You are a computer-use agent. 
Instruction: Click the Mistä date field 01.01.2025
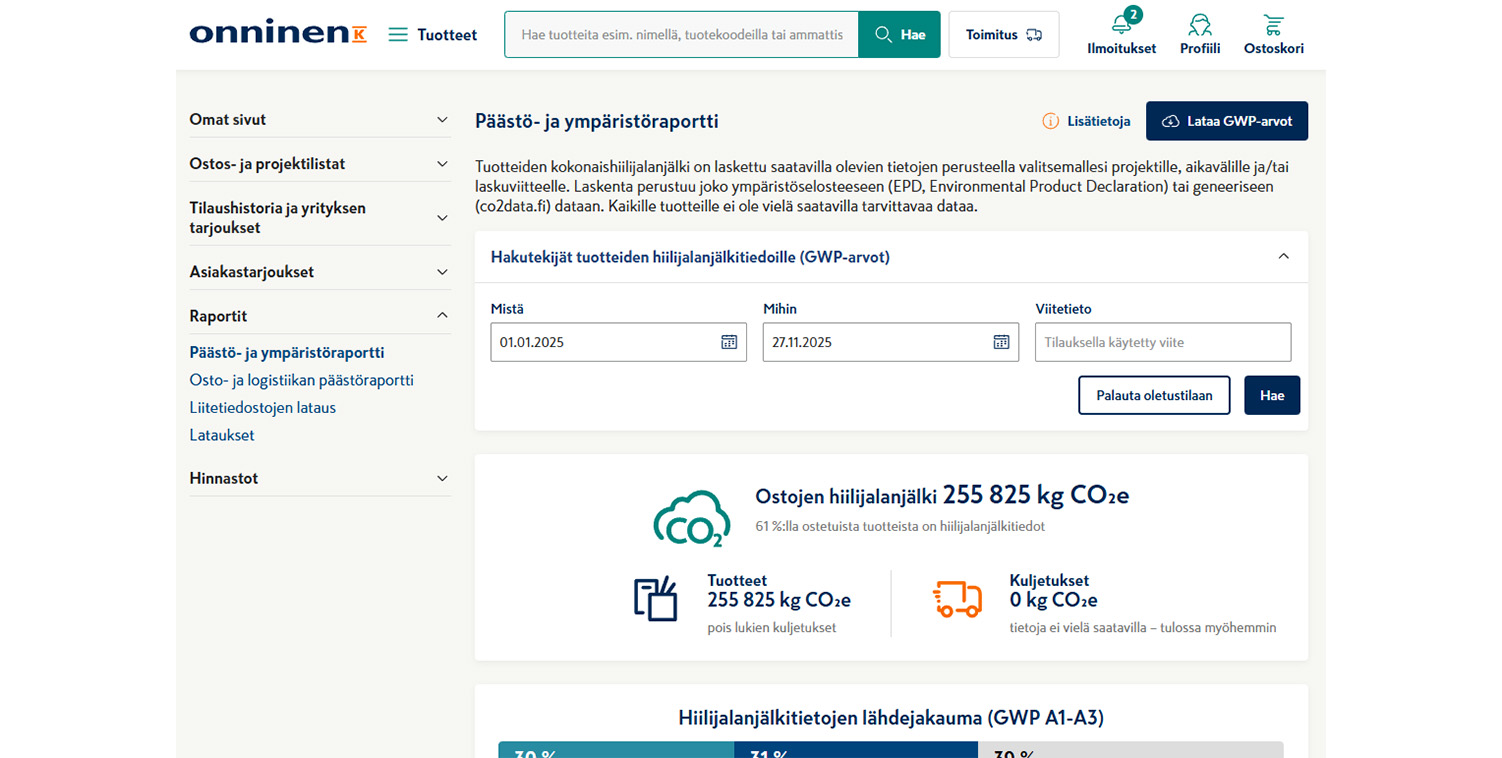pyautogui.click(x=619, y=342)
